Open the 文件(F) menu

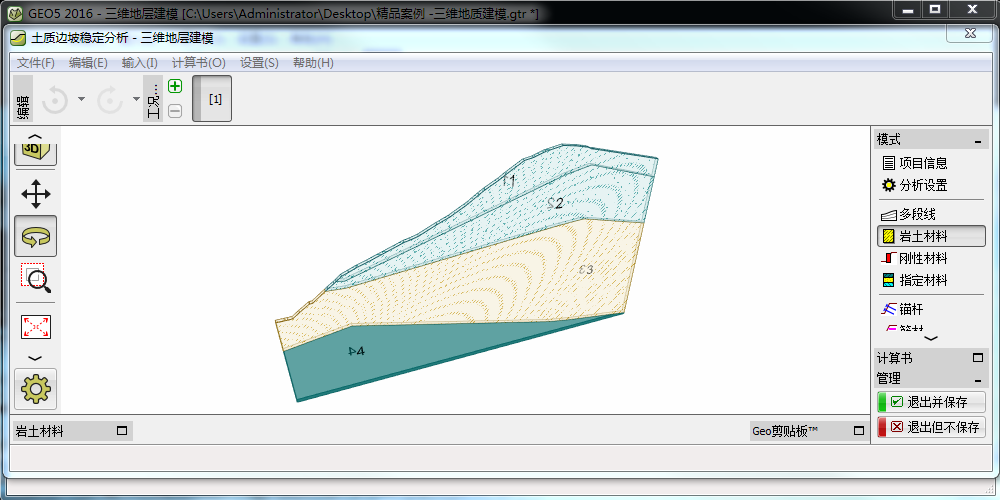(36, 63)
